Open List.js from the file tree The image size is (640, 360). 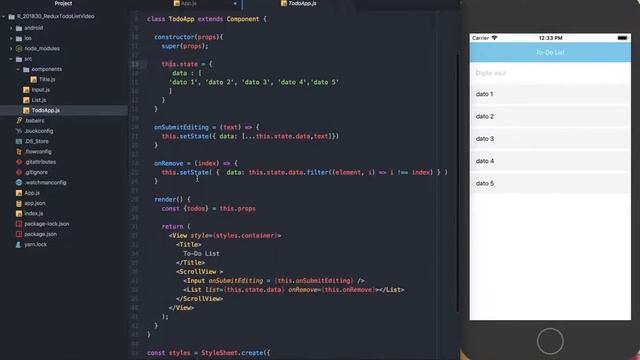coord(39,100)
